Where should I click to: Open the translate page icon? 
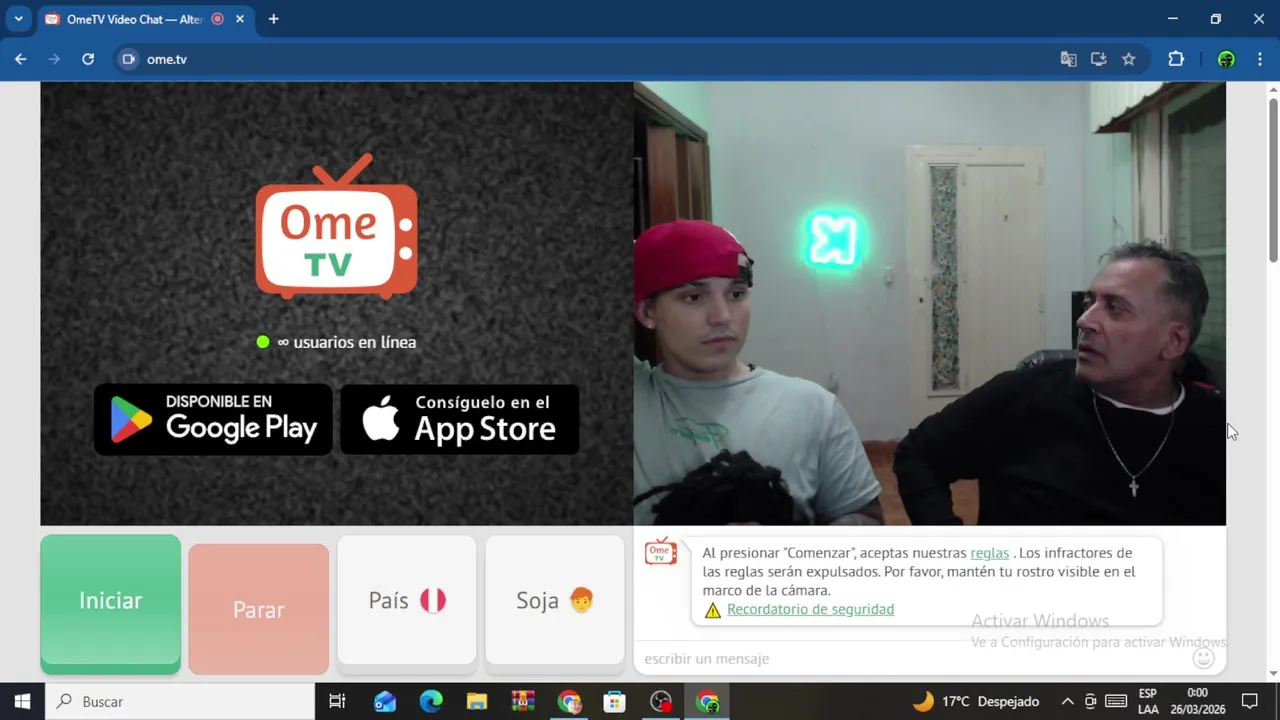pyautogui.click(x=1068, y=59)
